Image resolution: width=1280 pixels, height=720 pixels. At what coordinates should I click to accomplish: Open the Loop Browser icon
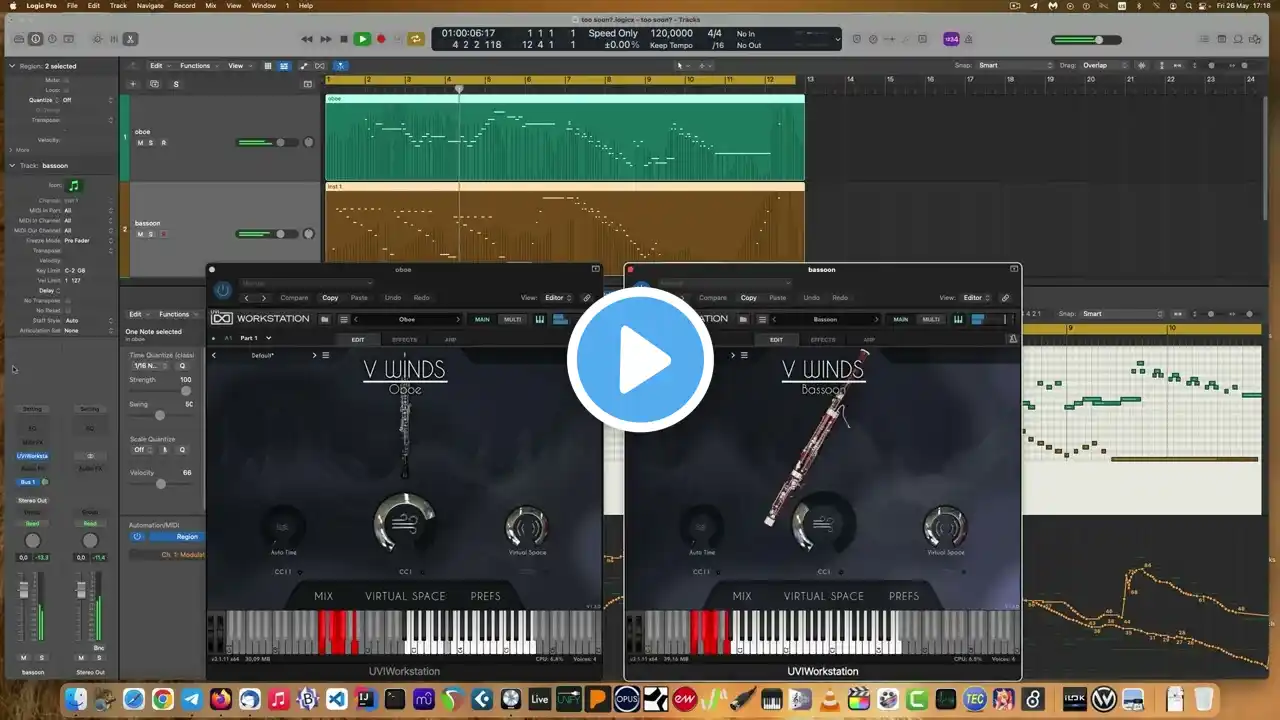click(1237, 39)
